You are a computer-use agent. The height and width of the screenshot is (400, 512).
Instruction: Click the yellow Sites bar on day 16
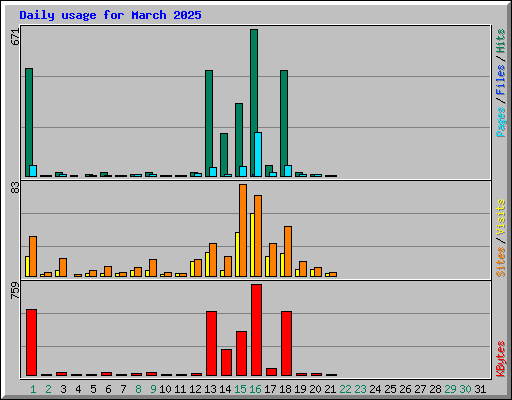pyautogui.click(x=252, y=245)
